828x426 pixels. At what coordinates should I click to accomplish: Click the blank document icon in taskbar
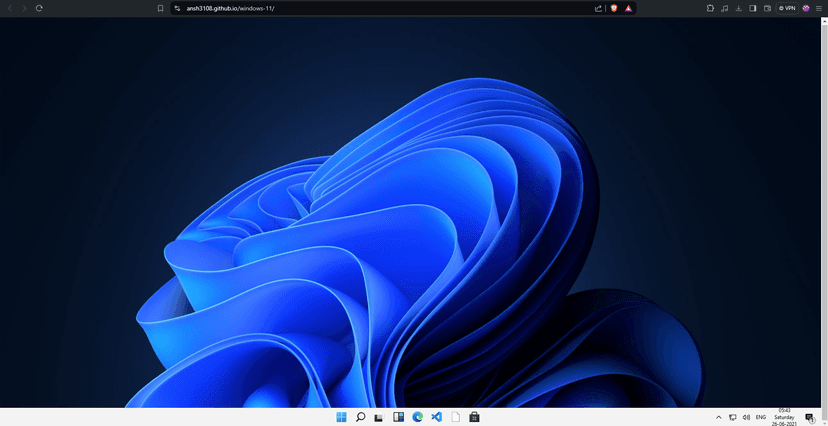click(x=455, y=417)
